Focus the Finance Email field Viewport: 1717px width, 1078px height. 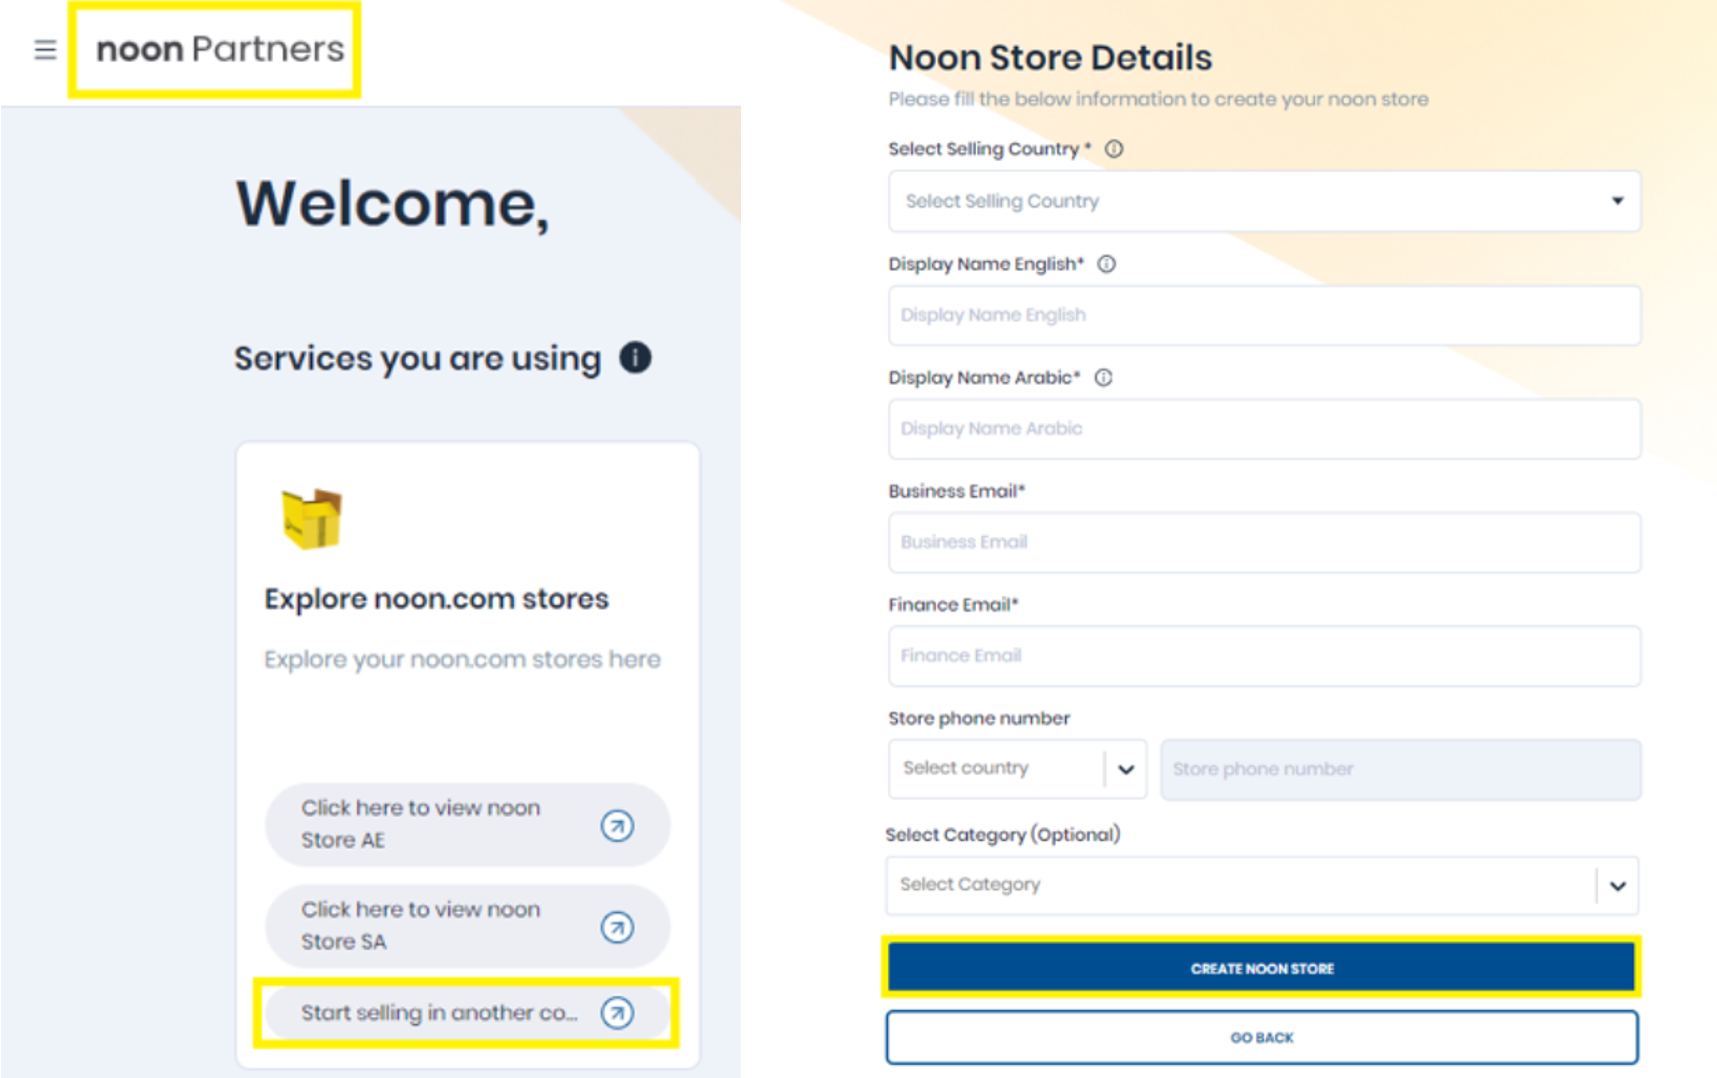click(x=1264, y=656)
